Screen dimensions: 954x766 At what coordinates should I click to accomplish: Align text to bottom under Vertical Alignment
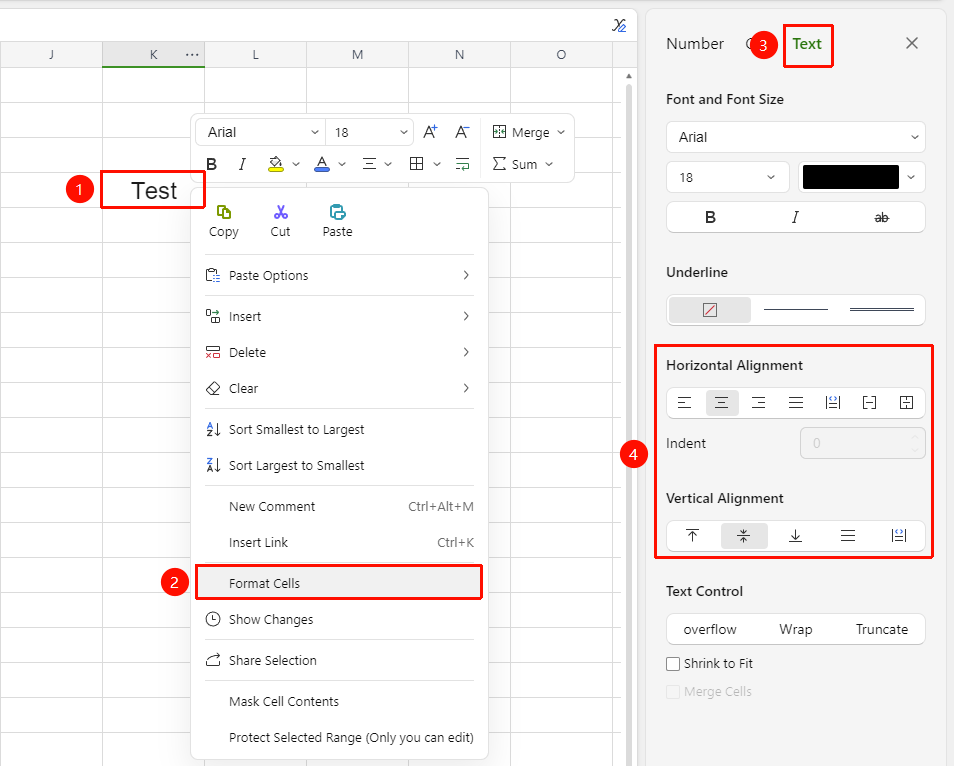(795, 535)
